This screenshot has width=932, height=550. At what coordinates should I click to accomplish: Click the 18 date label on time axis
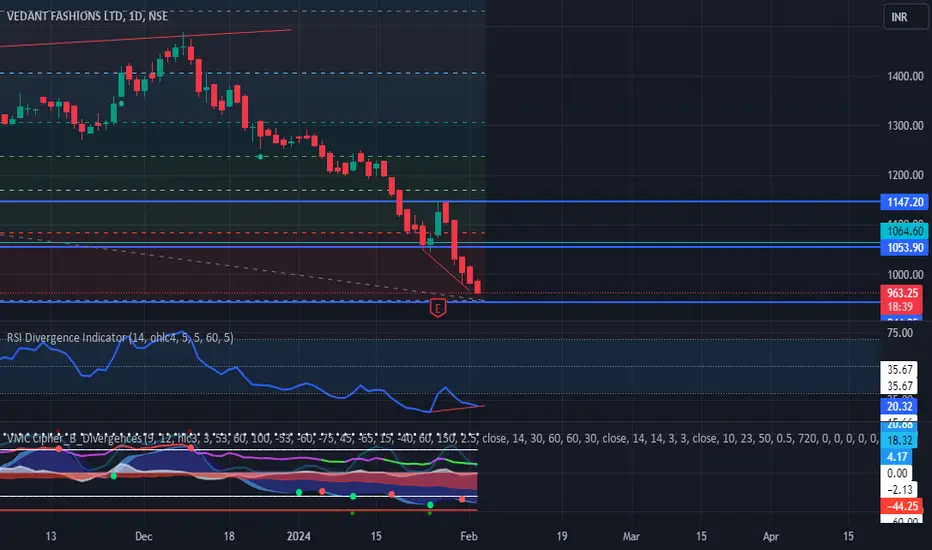tap(229, 536)
